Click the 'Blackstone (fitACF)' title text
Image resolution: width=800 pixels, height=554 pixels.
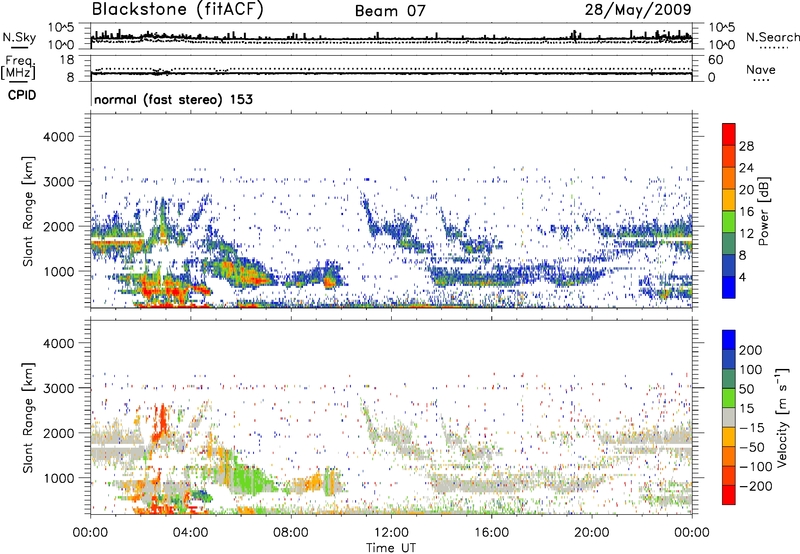tap(178, 9)
